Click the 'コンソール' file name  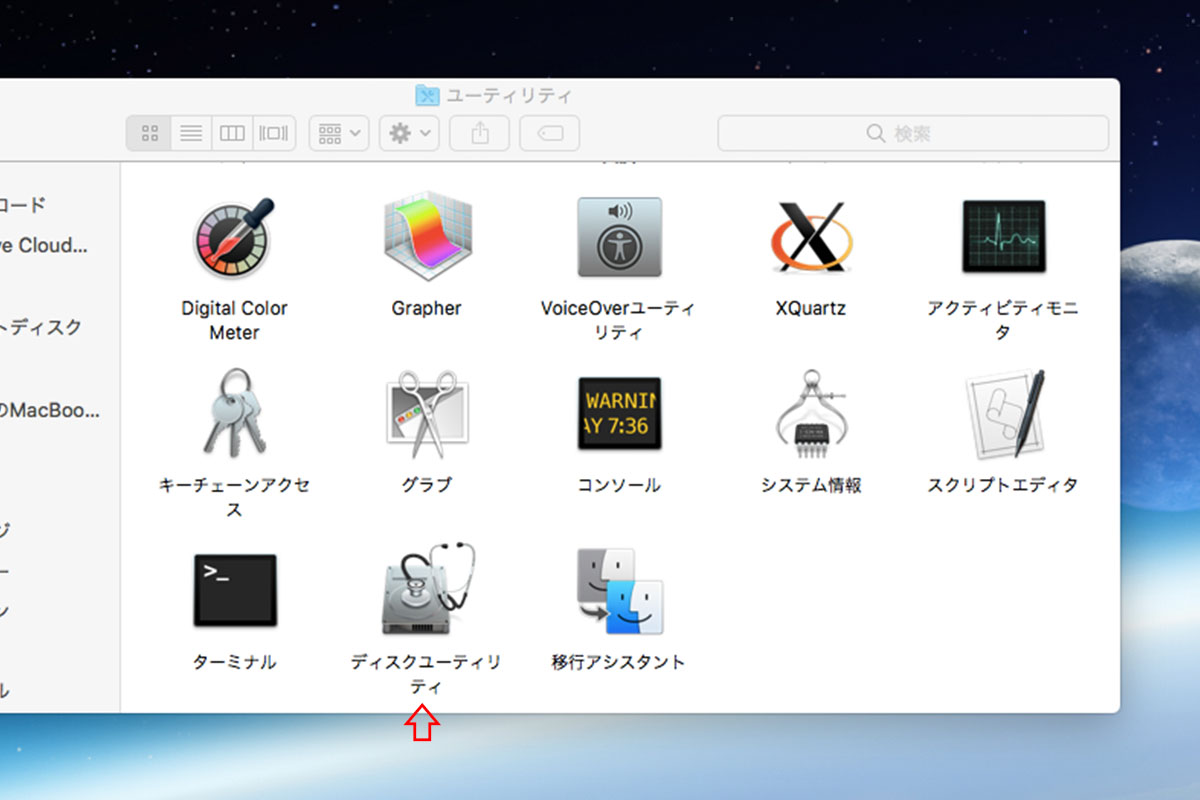coord(619,485)
